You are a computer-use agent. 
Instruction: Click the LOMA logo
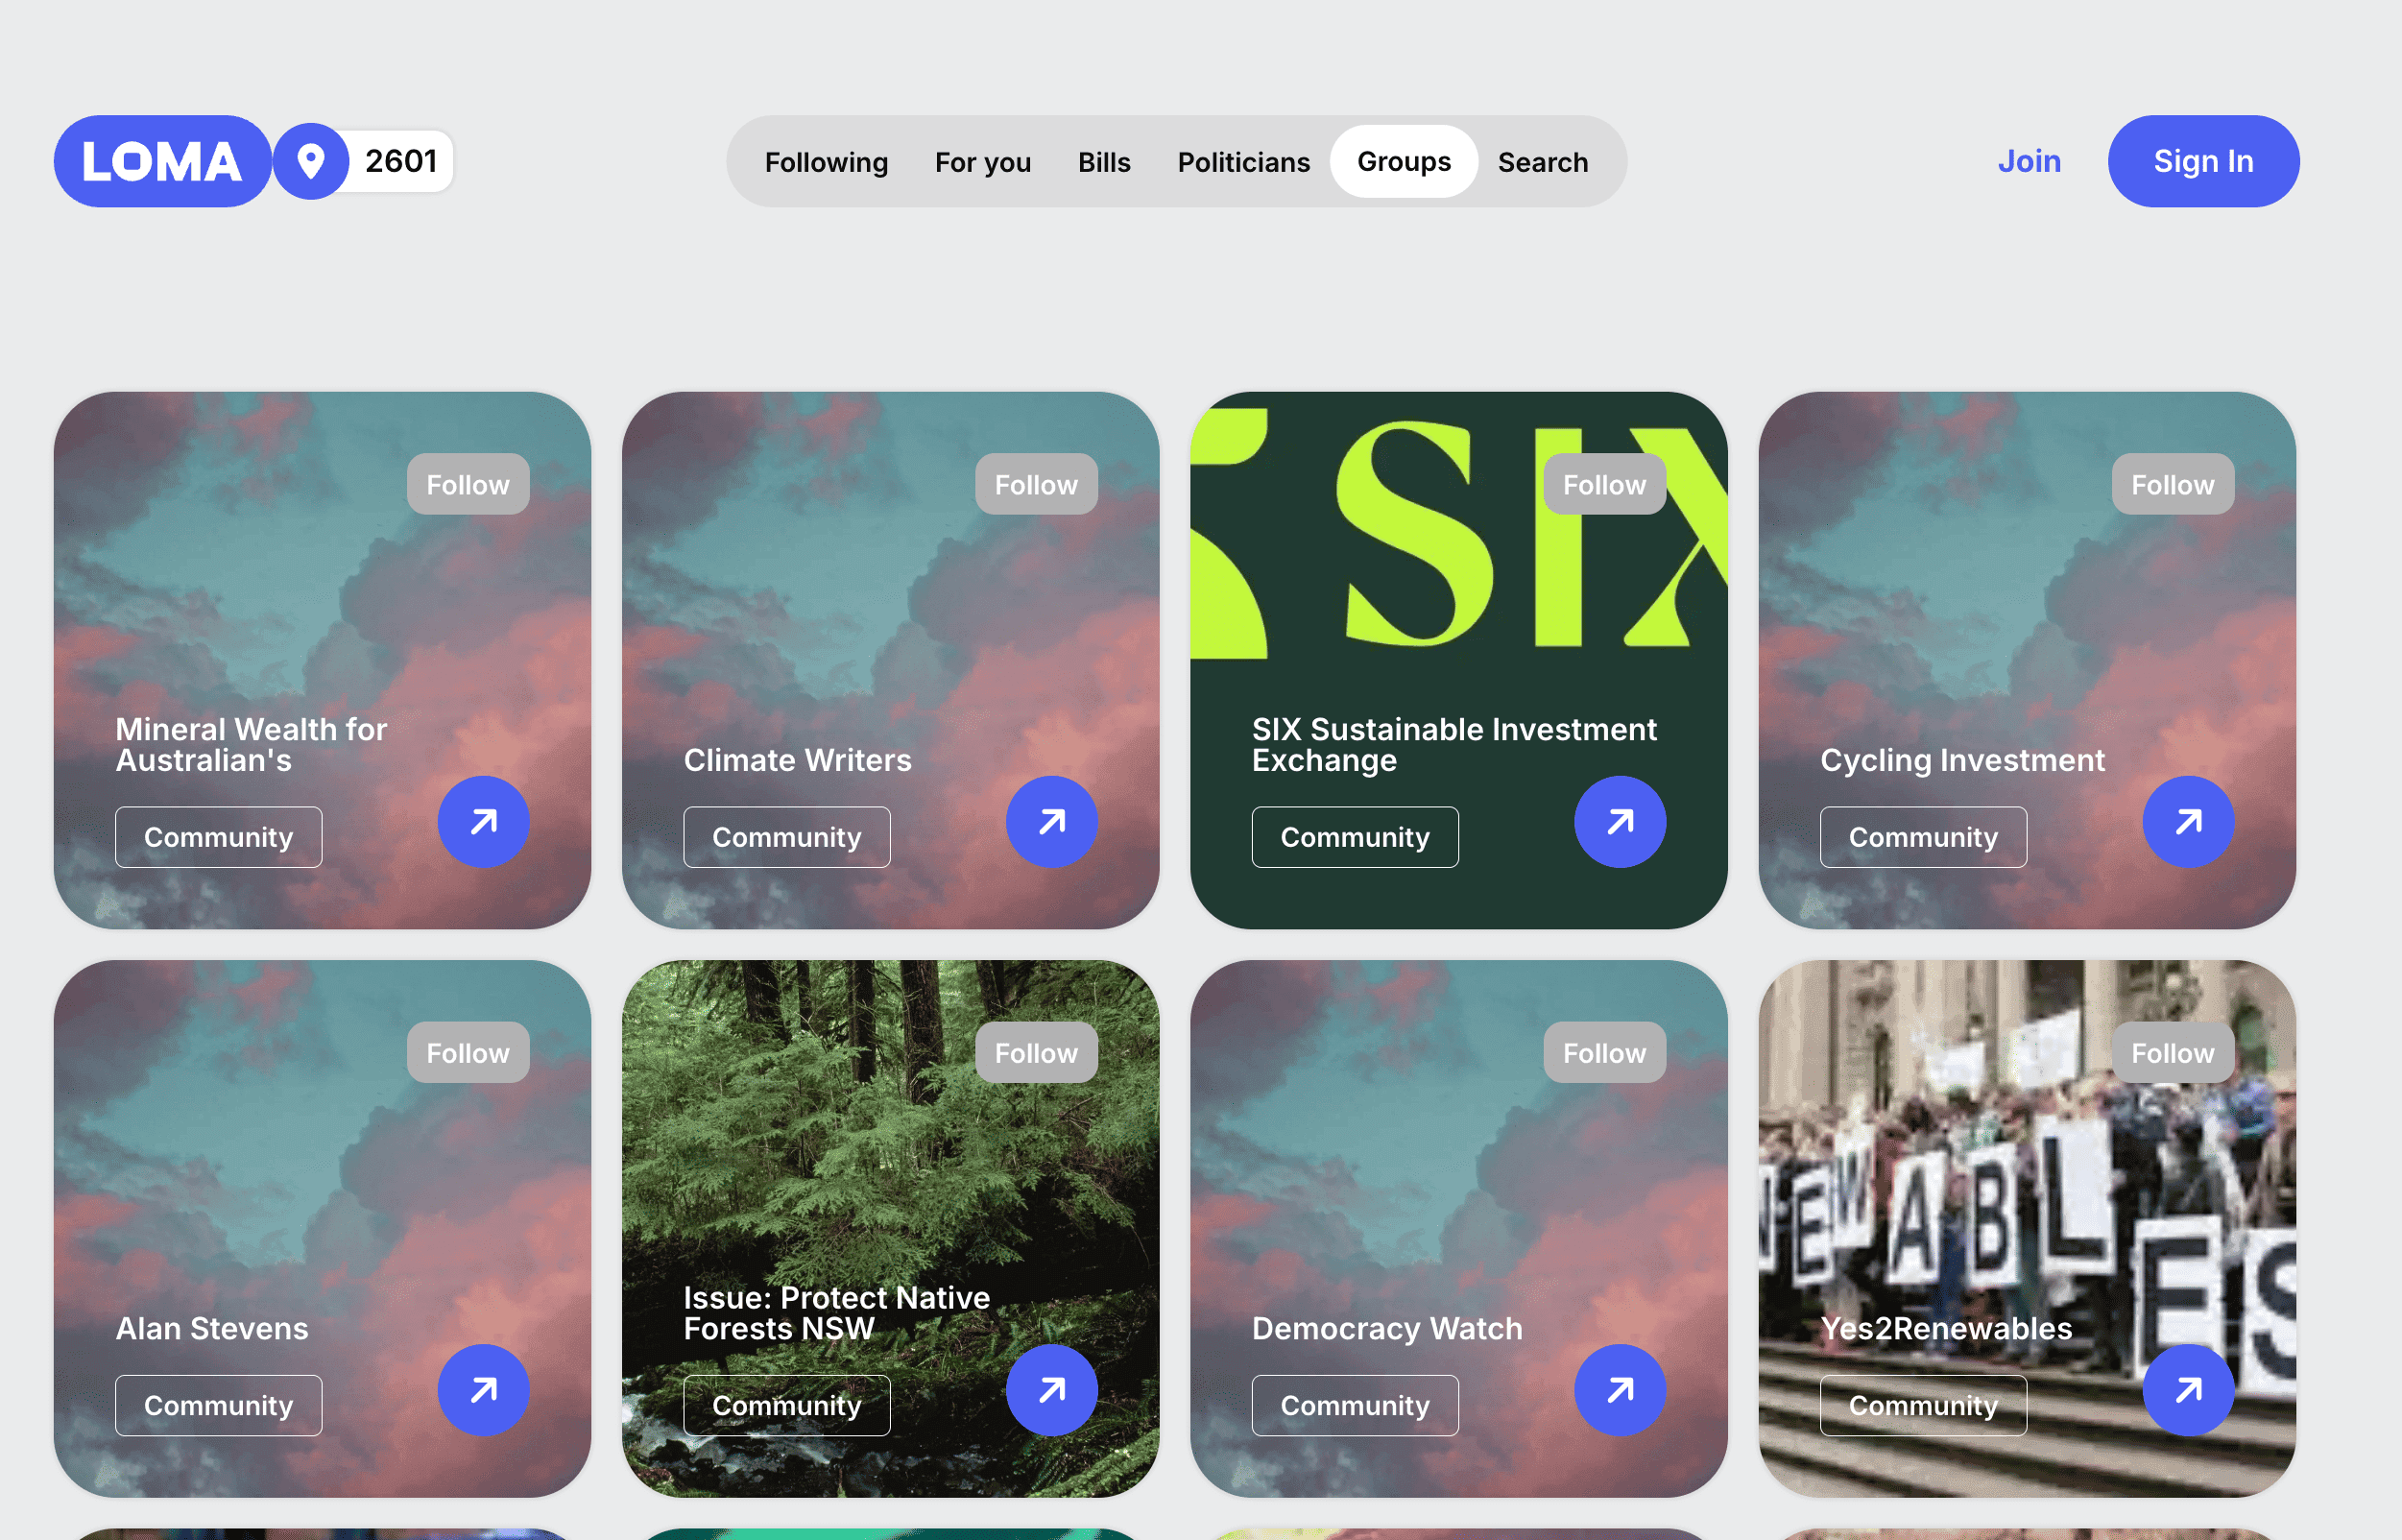[x=161, y=161]
